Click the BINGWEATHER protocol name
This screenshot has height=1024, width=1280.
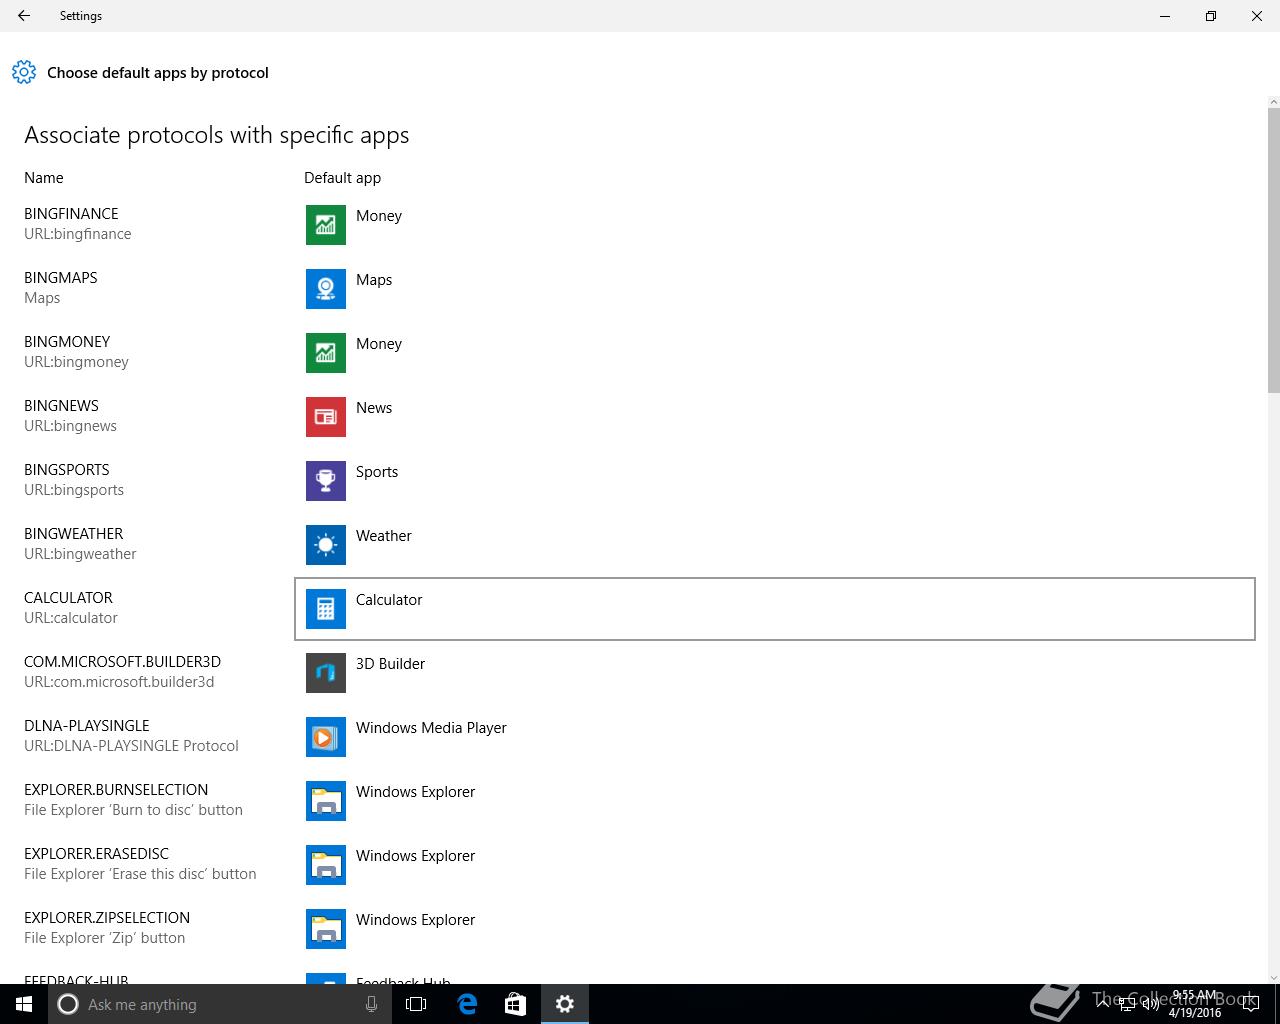click(74, 534)
